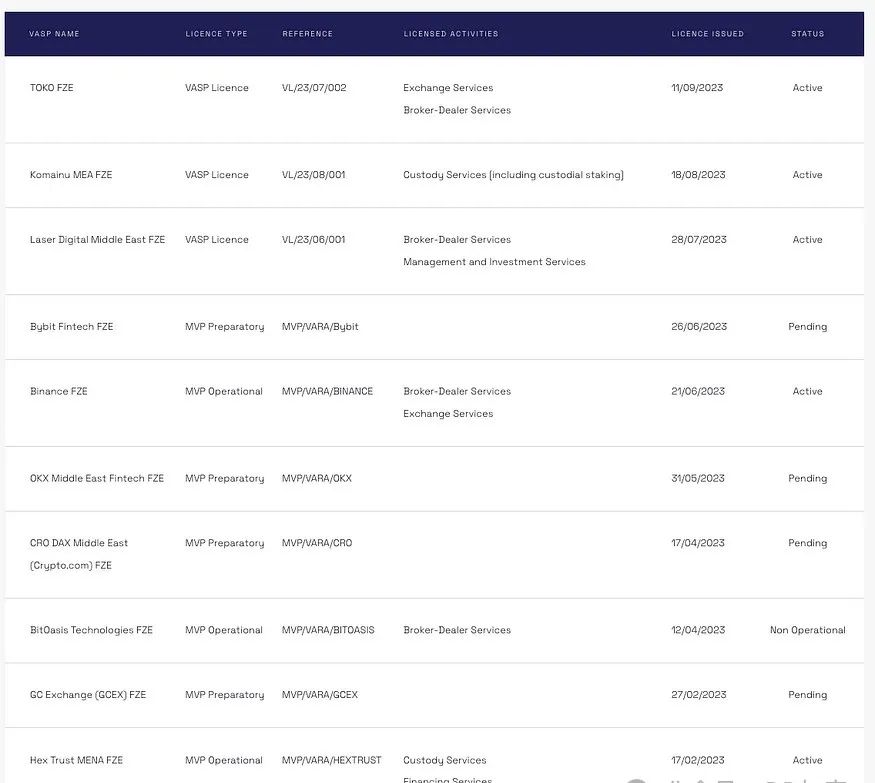Select reference MVP/VARA/BINANCE
This screenshot has height=783, width=875.
pos(327,391)
